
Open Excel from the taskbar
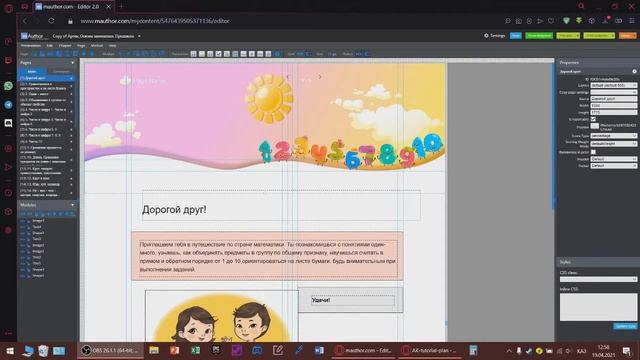point(196,351)
